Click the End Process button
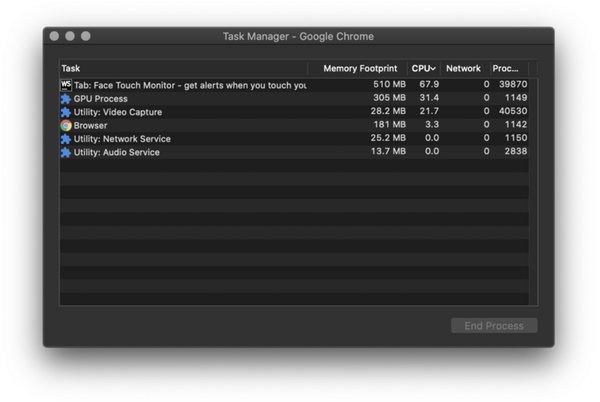The width and height of the screenshot is (600, 402). [494, 326]
